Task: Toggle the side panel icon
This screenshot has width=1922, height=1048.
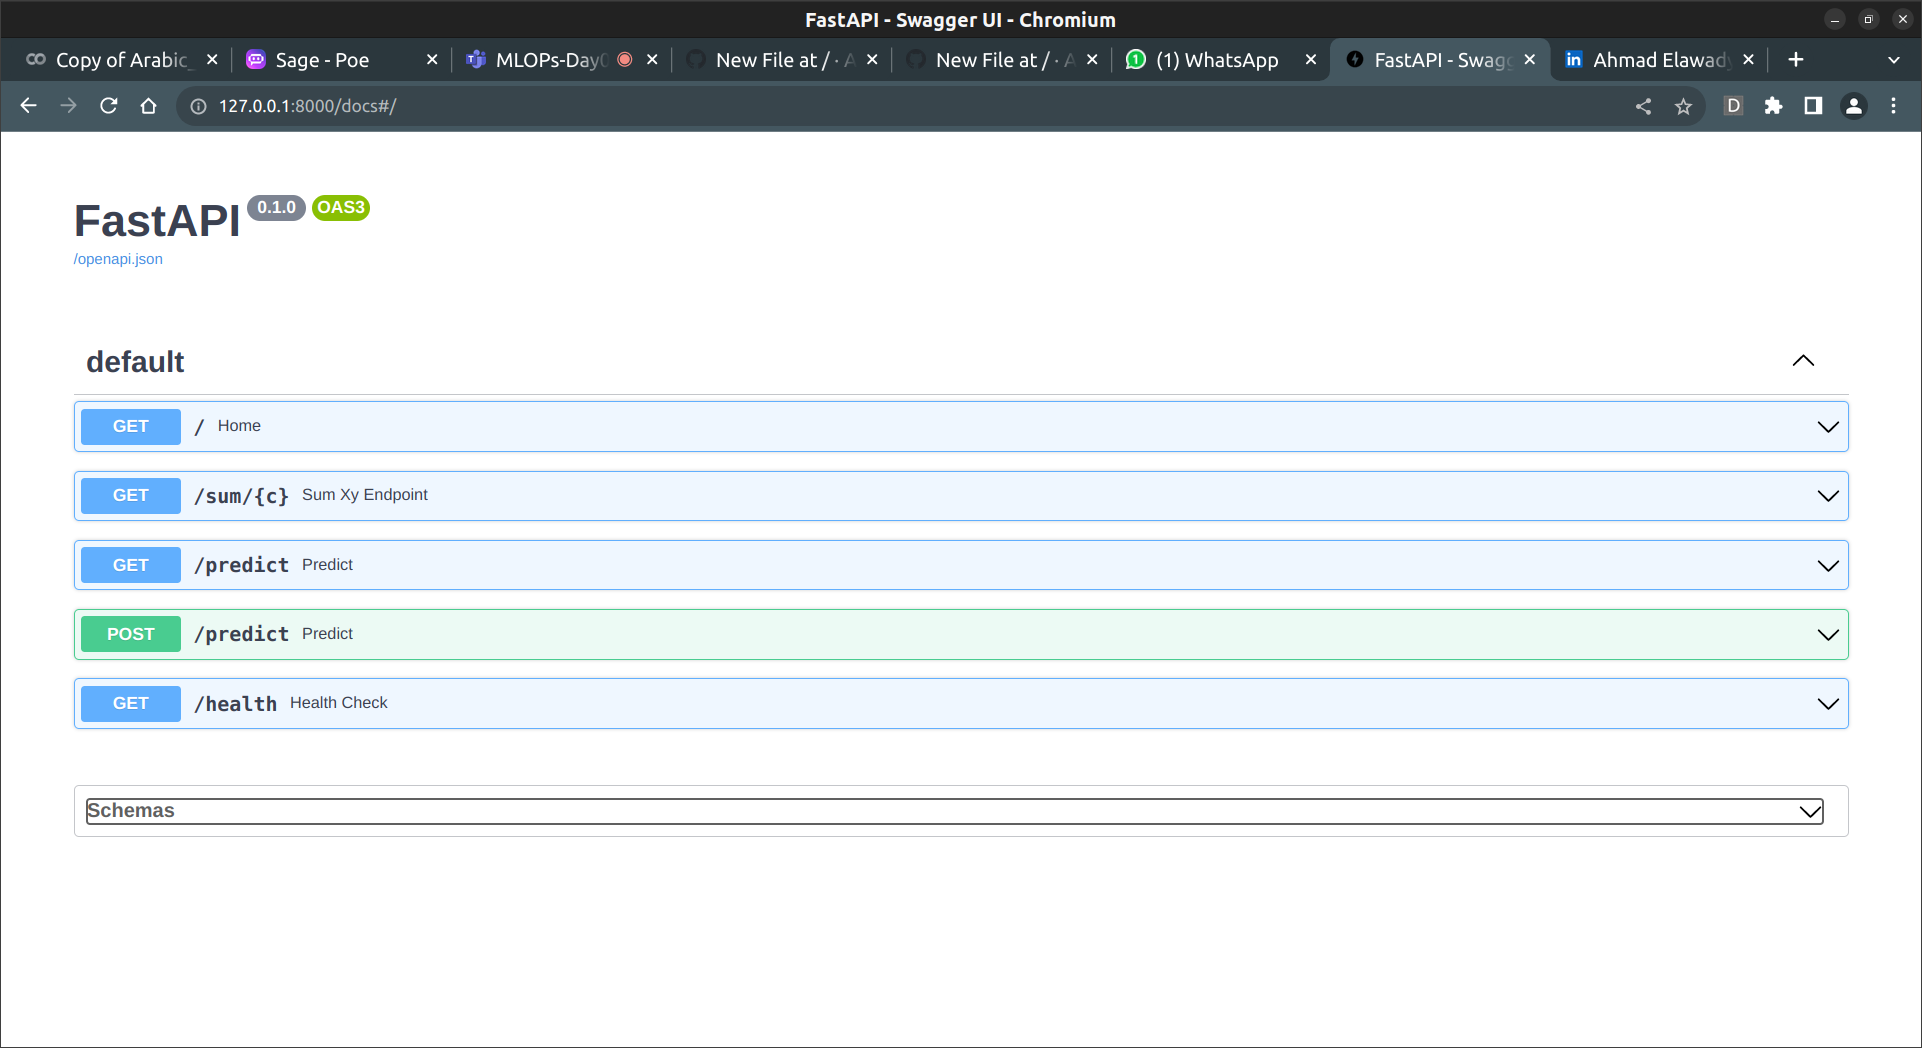Action: pos(1812,106)
